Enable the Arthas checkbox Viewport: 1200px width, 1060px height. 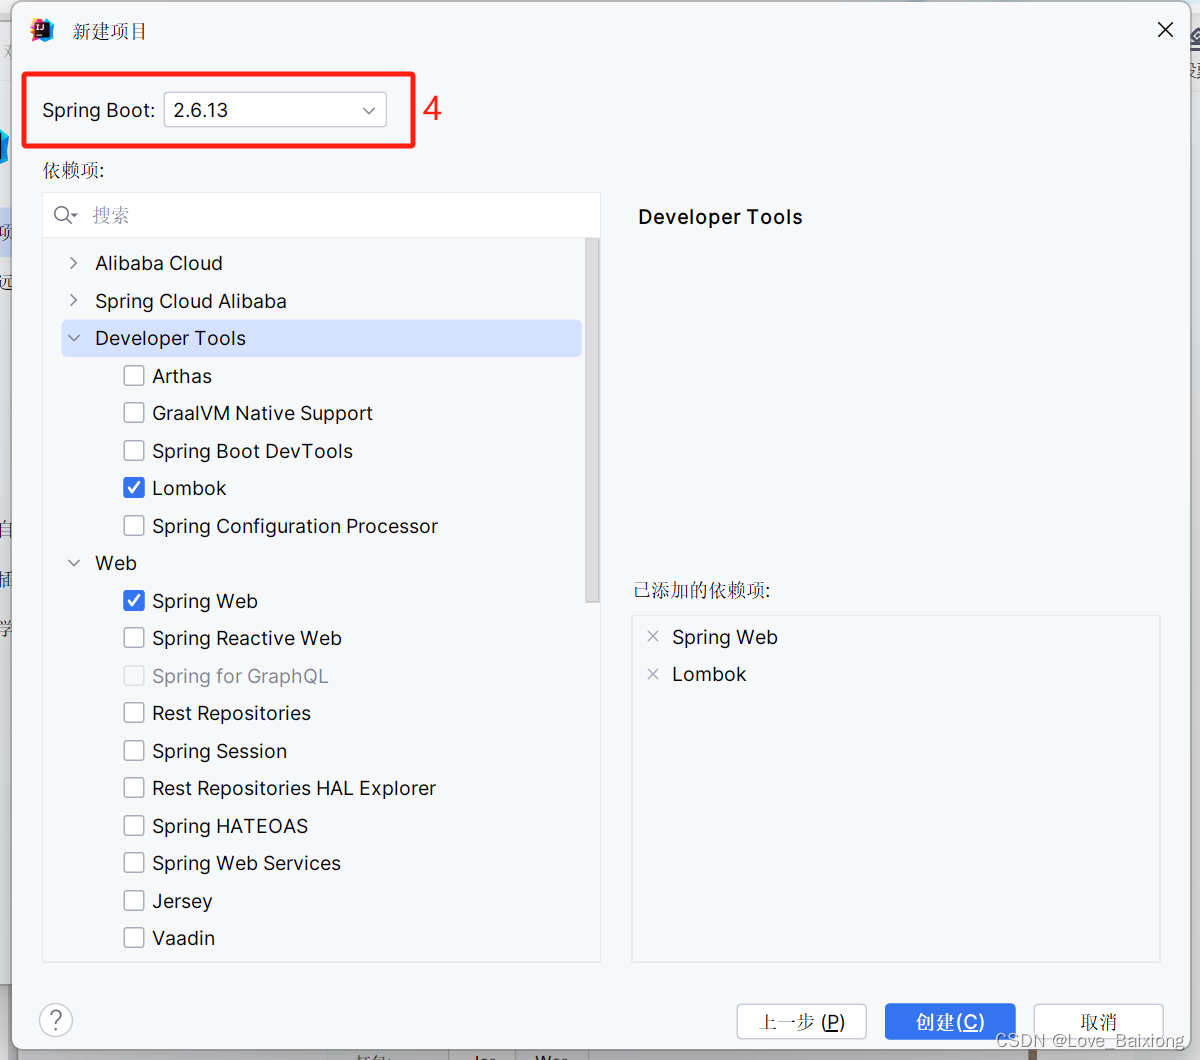click(134, 376)
